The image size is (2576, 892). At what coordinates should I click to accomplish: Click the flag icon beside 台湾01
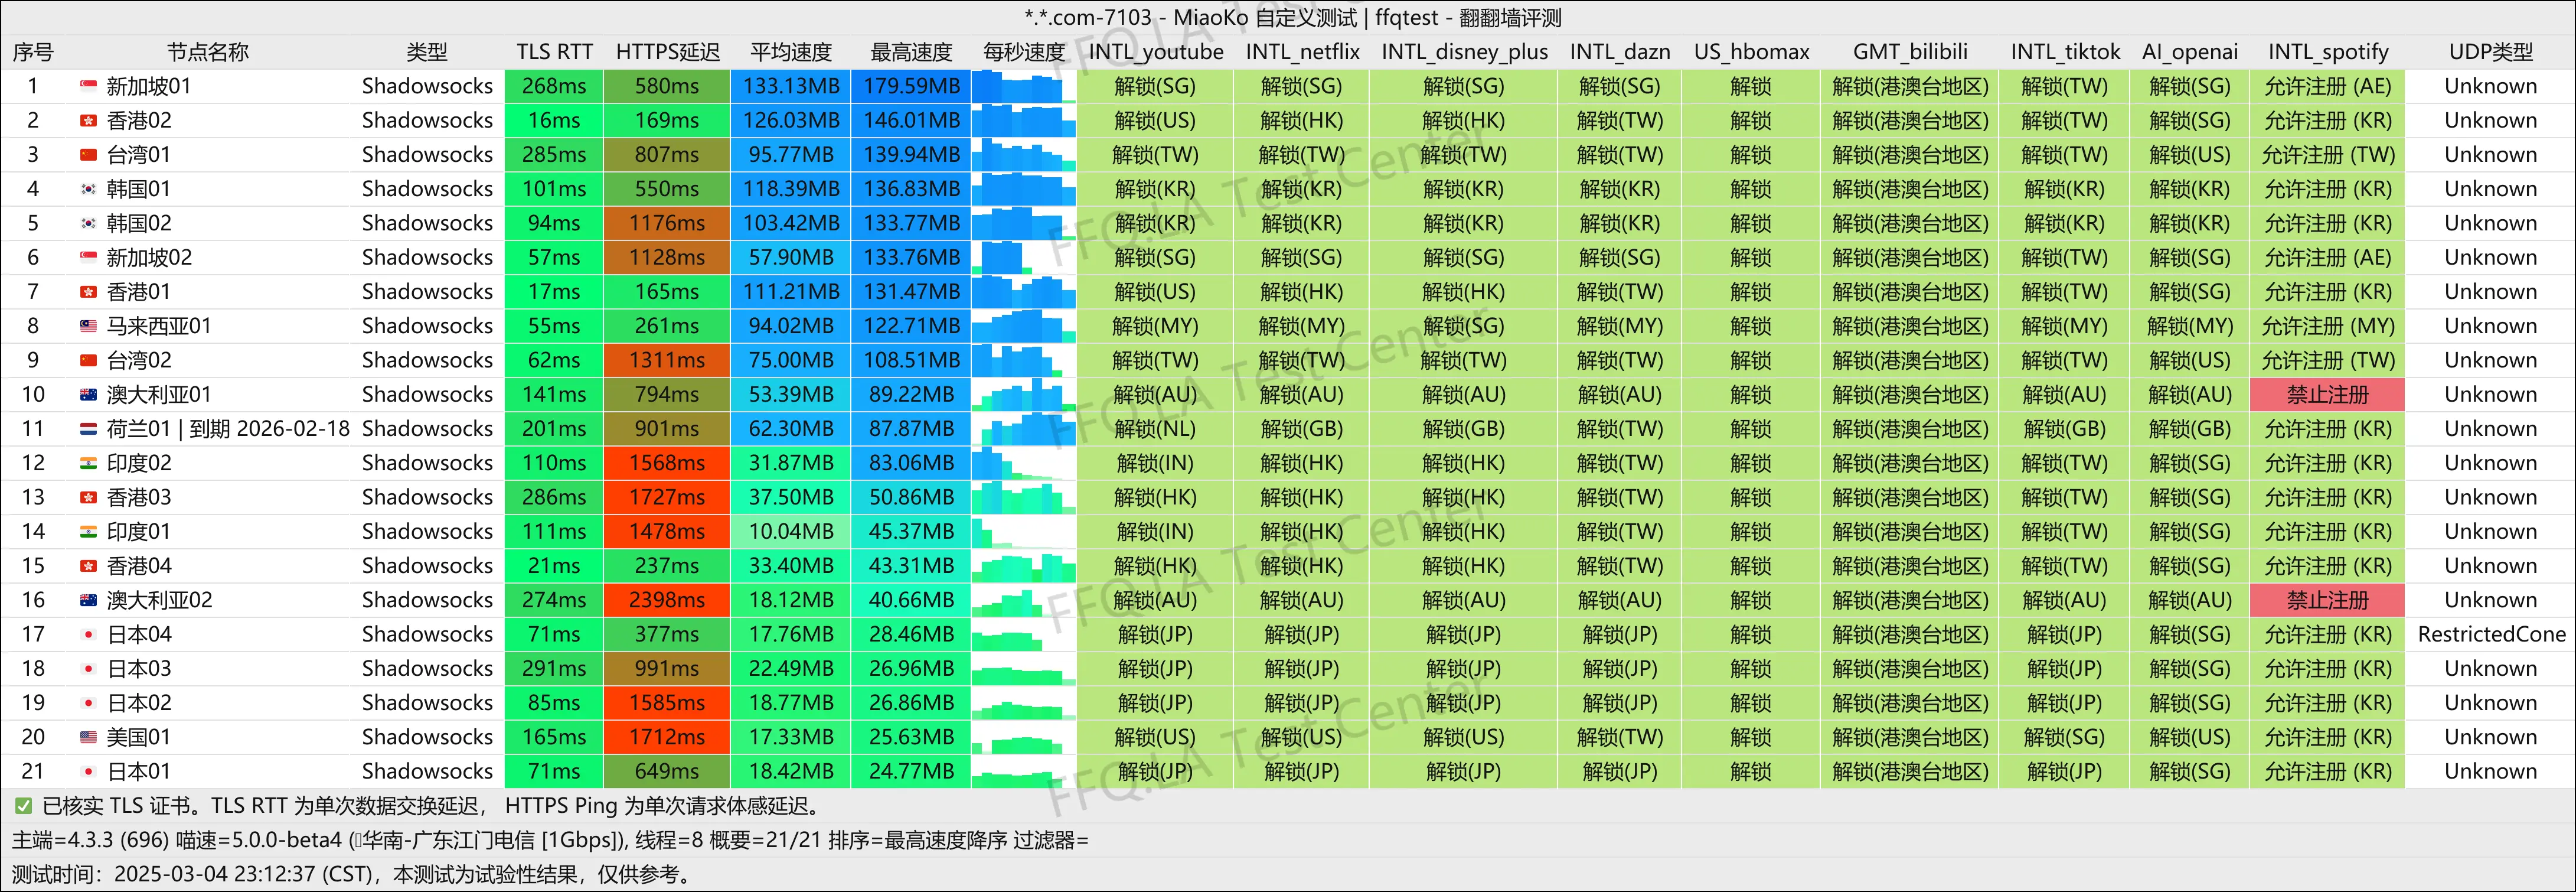click(x=88, y=155)
